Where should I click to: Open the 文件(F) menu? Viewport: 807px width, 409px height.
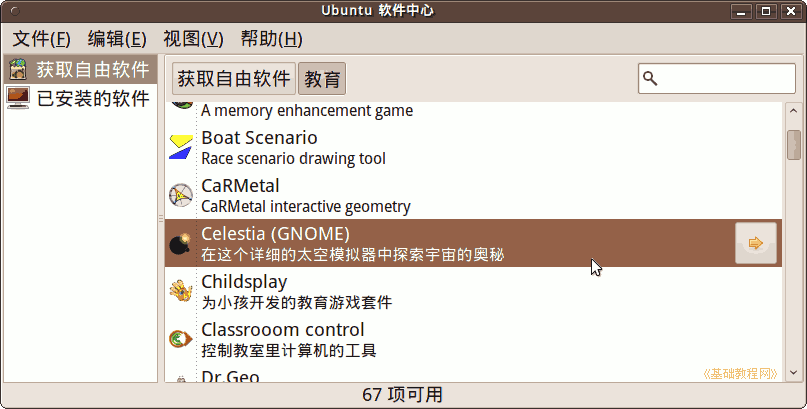point(41,39)
